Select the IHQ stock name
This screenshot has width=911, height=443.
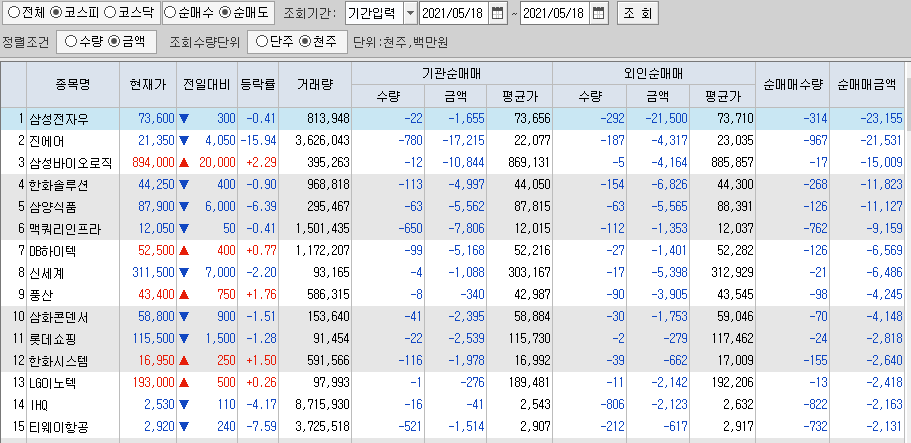click(40, 406)
